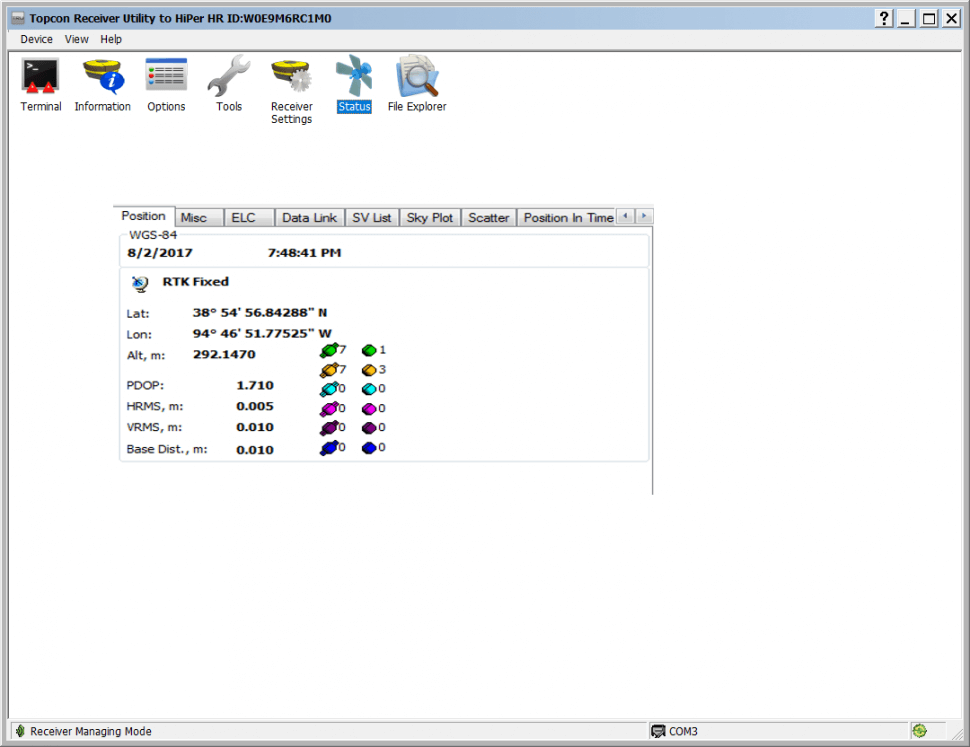Click the VRMS, m: label

pyautogui.click(x=154, y=427)
